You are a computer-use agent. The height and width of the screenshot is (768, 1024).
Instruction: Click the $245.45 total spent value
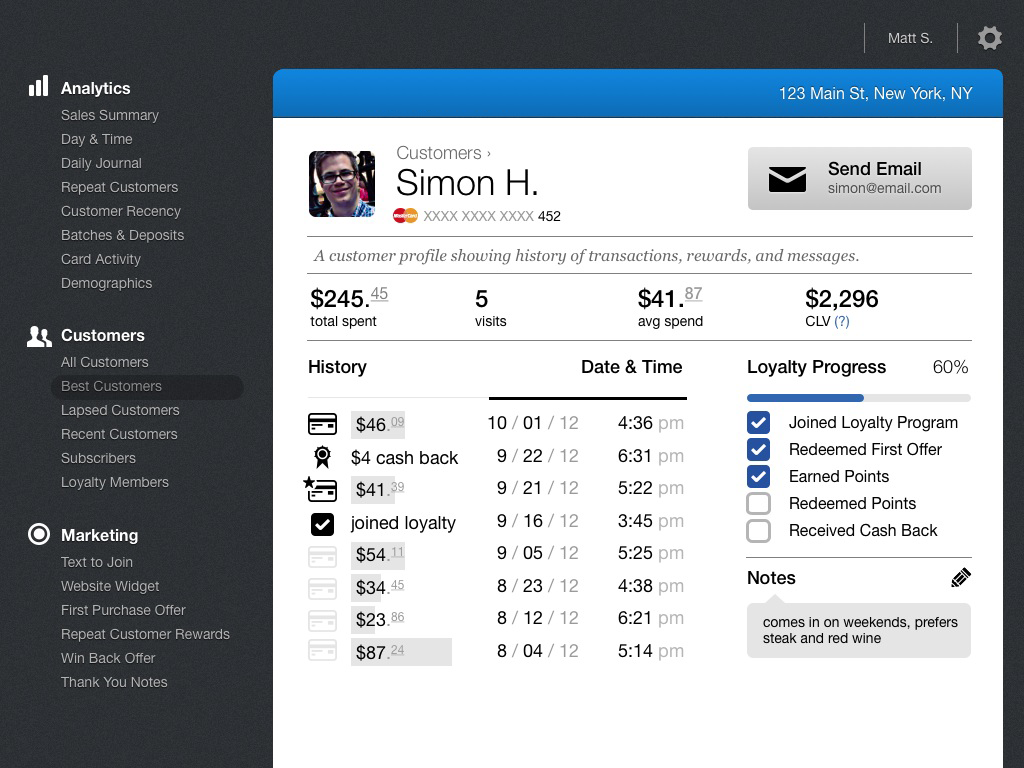click(349, 298)
